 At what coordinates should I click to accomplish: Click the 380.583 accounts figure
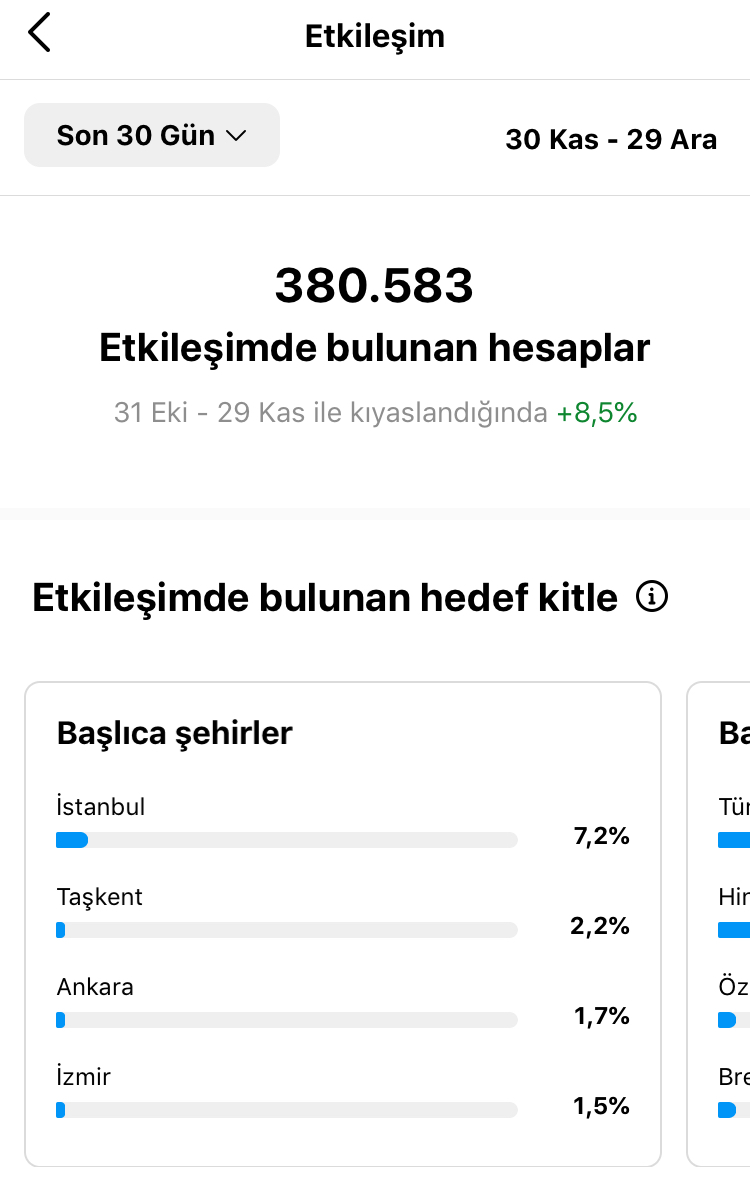click(x=374, y=286)
